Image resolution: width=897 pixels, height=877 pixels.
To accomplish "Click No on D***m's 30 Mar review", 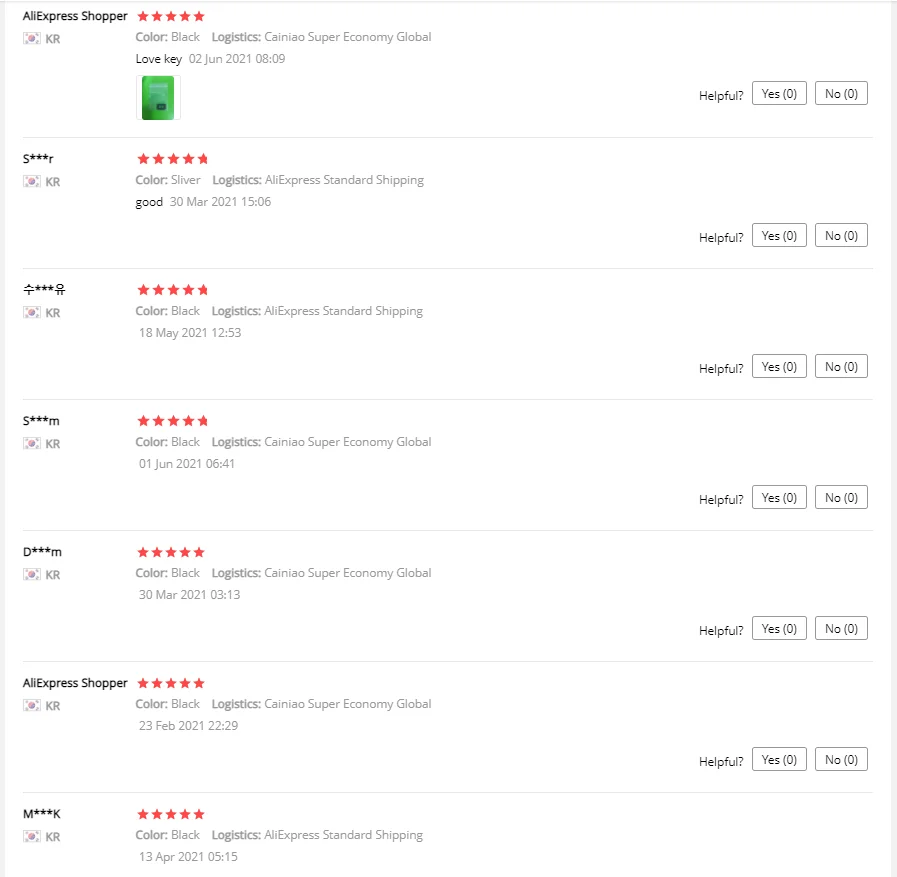I will [841, 629].
